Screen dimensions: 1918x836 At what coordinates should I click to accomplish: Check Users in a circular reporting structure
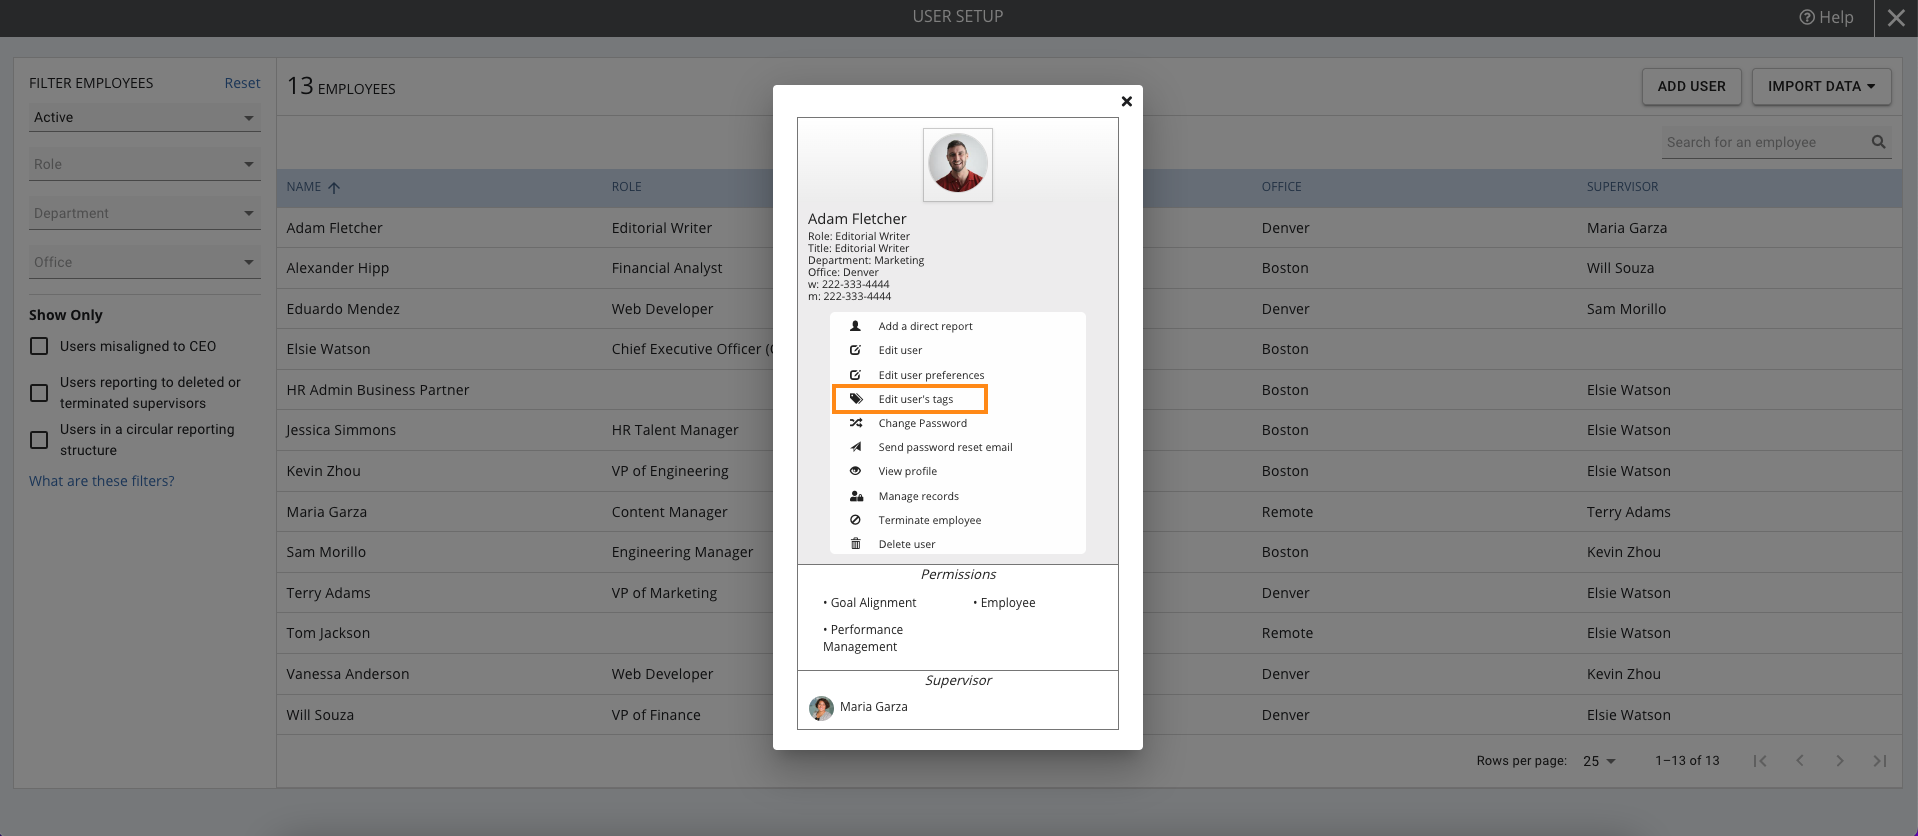tap(39, 440)
